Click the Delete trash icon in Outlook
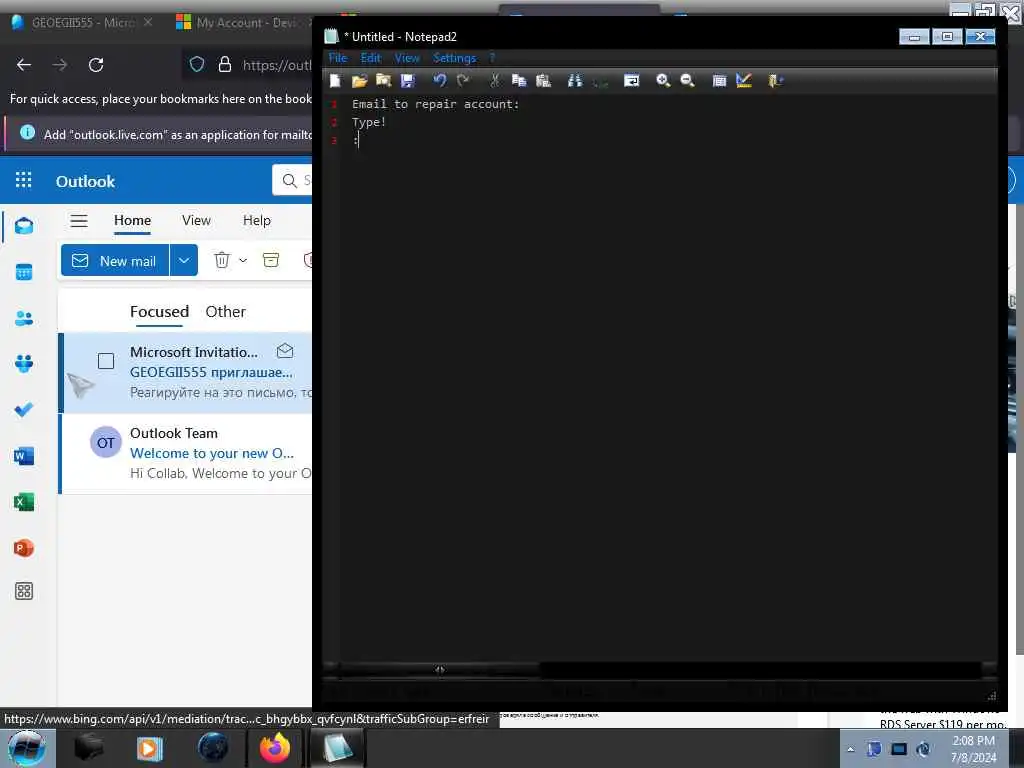The image size is (1024, 768). (222, 260)
